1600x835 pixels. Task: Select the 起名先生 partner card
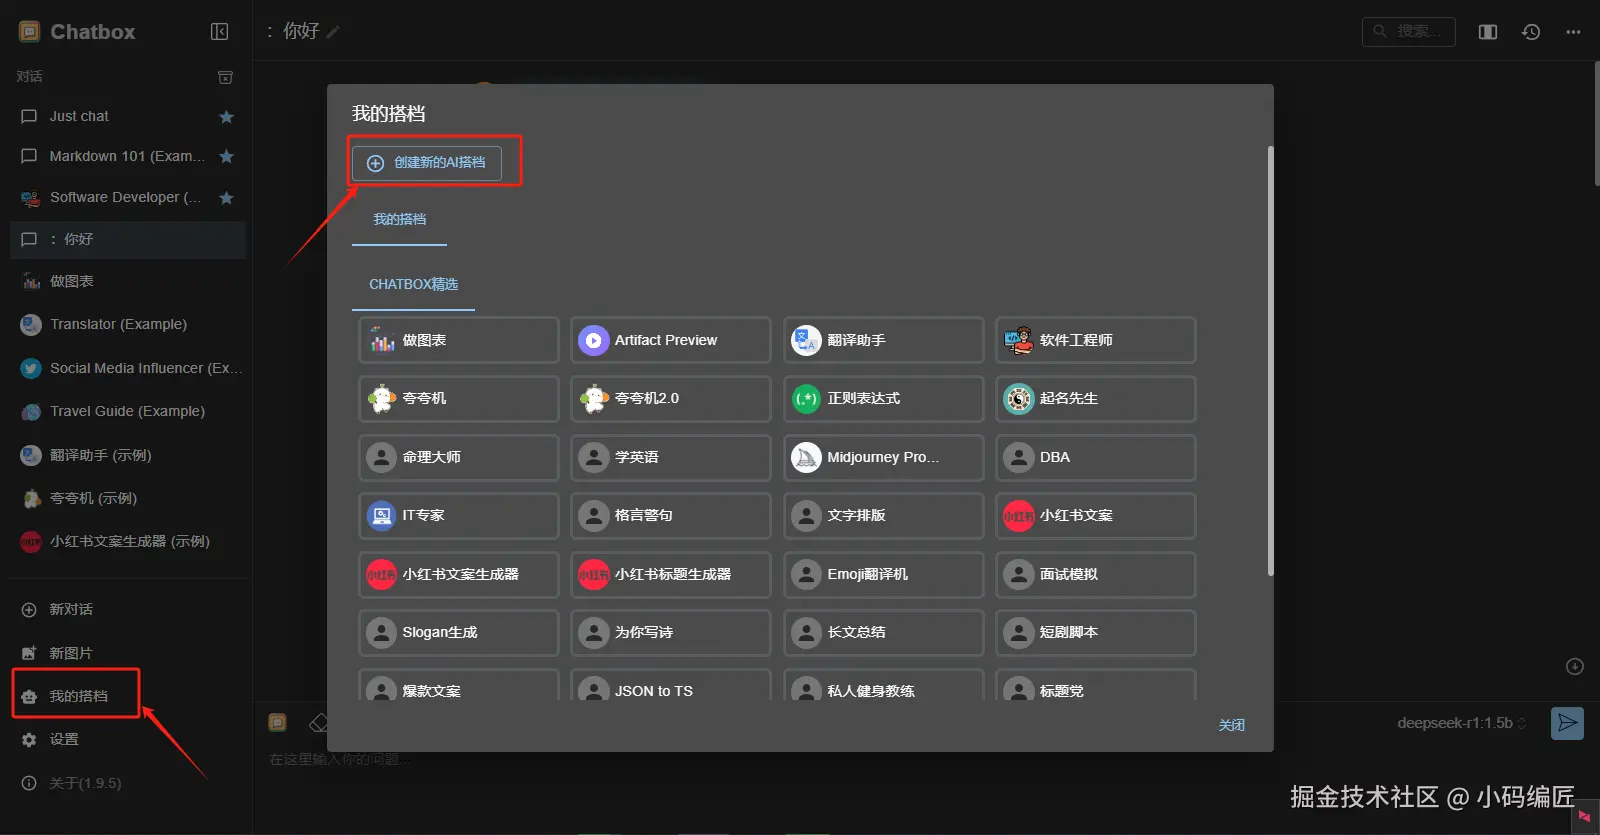[x=1095, y=398]
